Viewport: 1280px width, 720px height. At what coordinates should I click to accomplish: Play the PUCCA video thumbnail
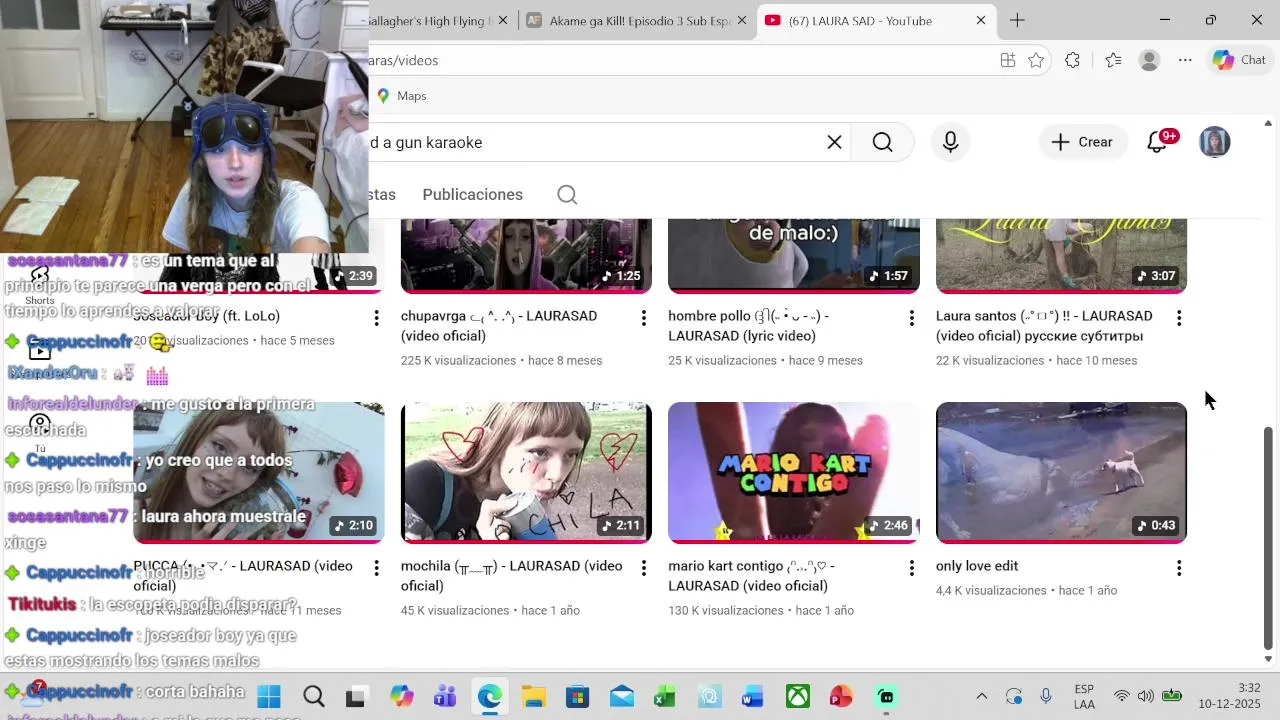click(258, 472)
